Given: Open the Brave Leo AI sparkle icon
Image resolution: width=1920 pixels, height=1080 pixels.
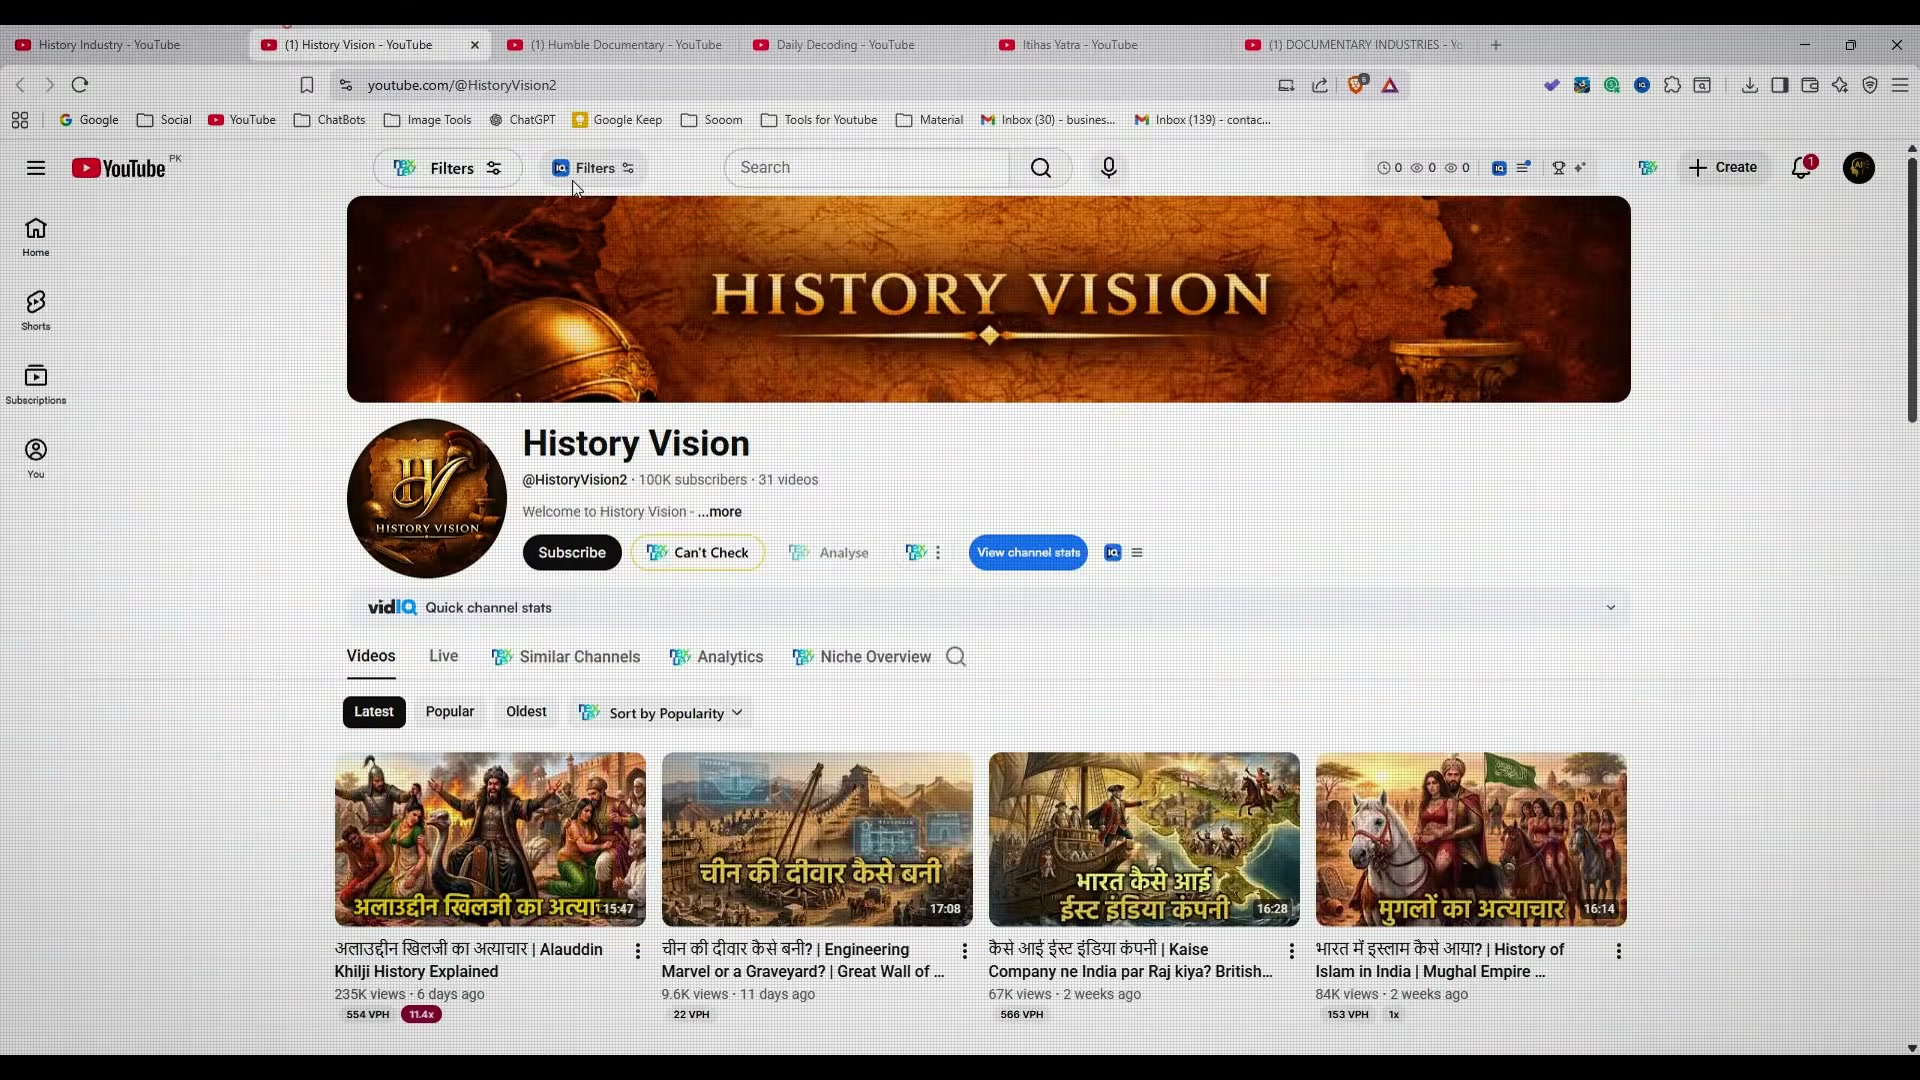Looking at the screenshot, I should (1840, 86).
